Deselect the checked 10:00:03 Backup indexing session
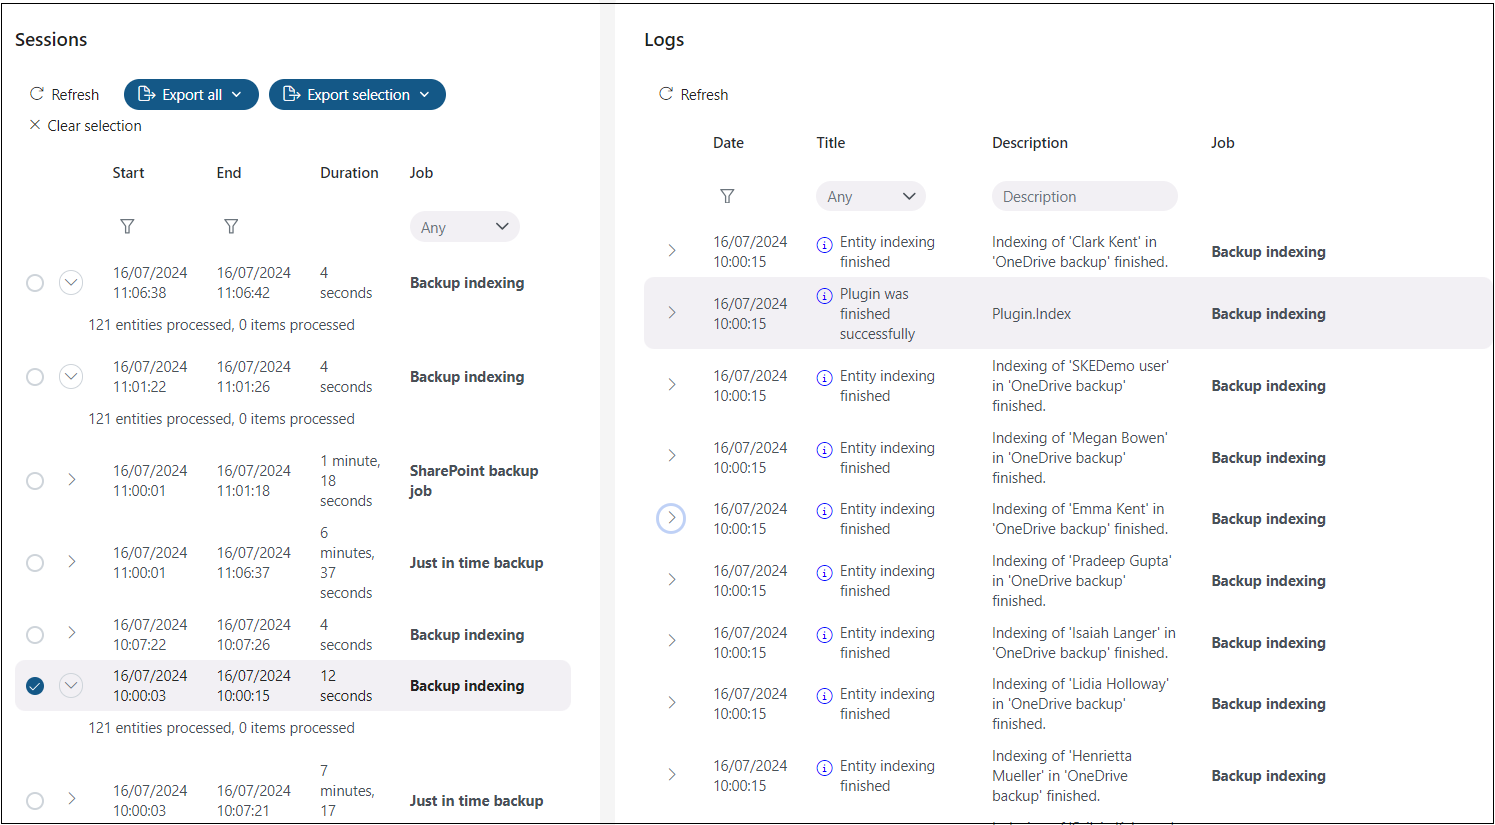The image size is (1495, 825). tap(35, 686)
